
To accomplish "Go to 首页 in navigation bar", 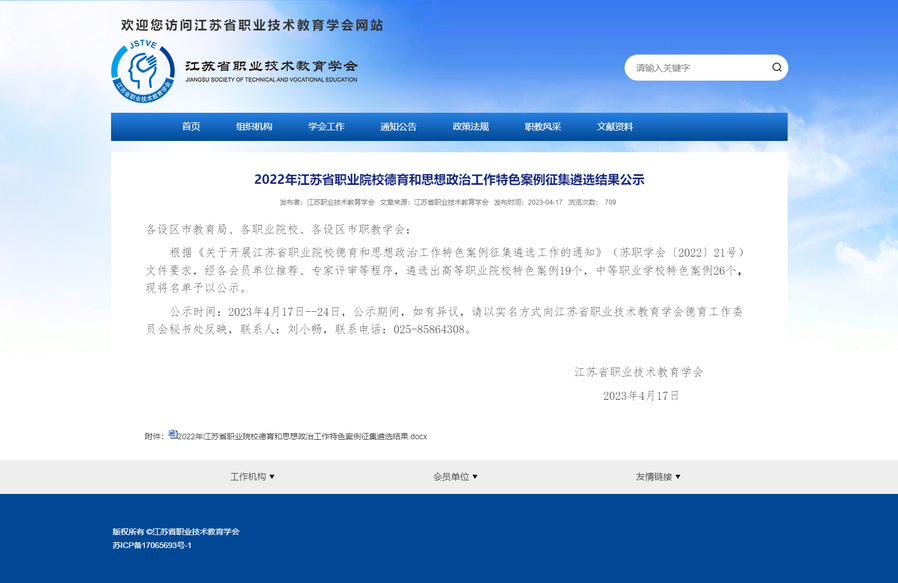I will coord(191,127).
